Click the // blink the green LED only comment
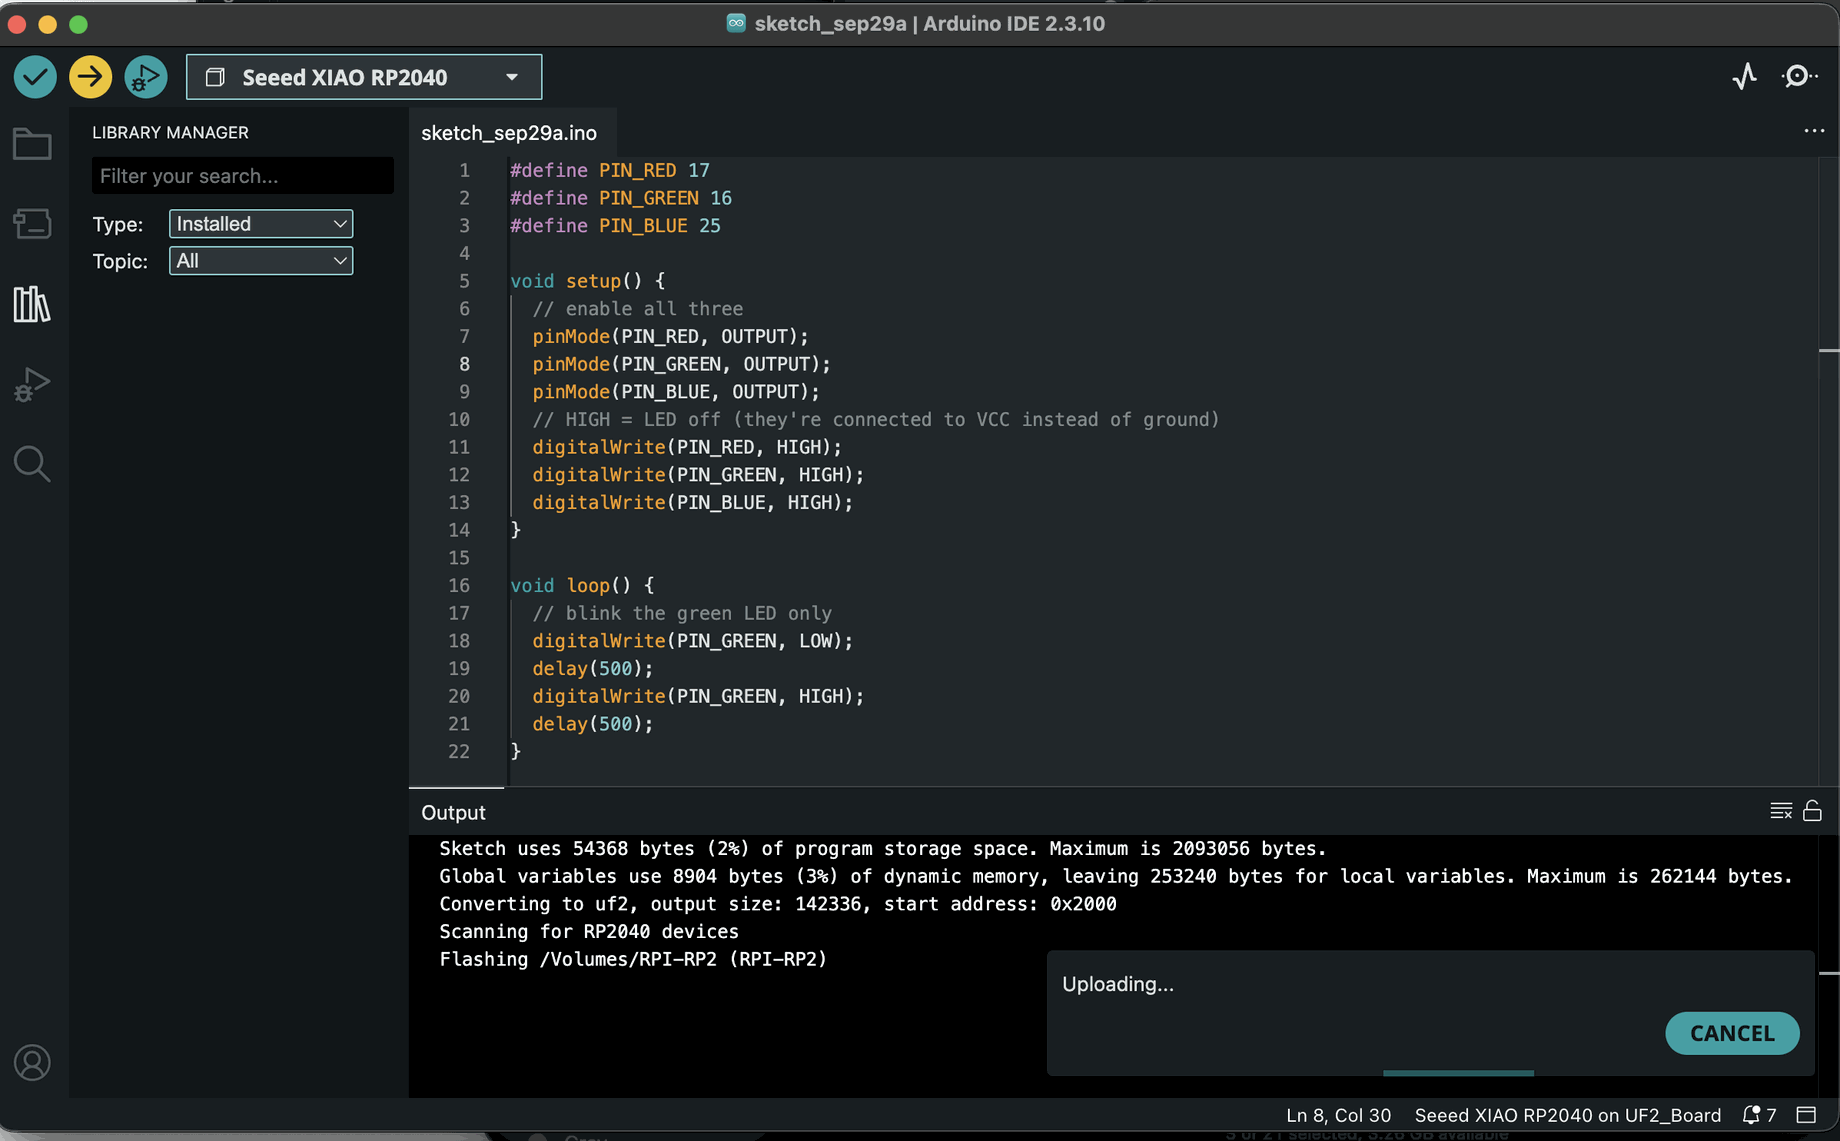Screen dimensions: 1840x1141 (682, 614)
